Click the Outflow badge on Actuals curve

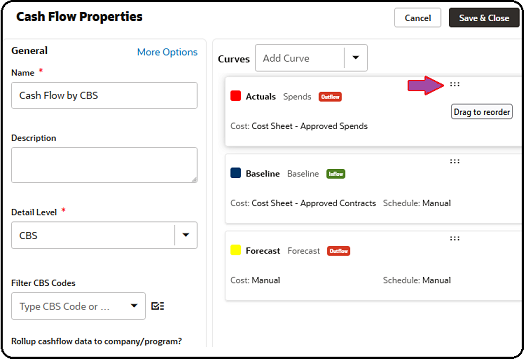(330, 97)
